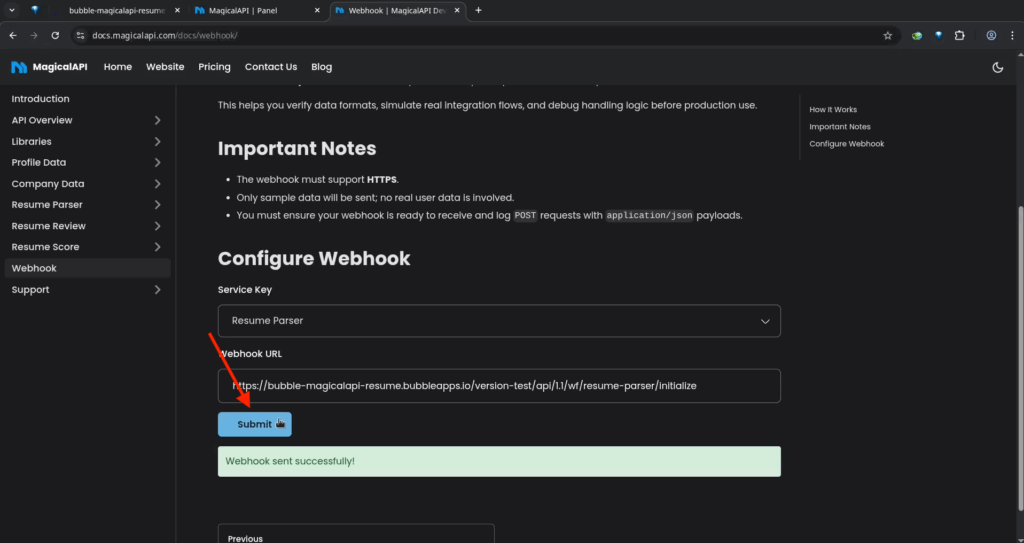Go back with browser back arrow
The width and height of the screenshot is (1024, 543).
[x=13, y=35]
